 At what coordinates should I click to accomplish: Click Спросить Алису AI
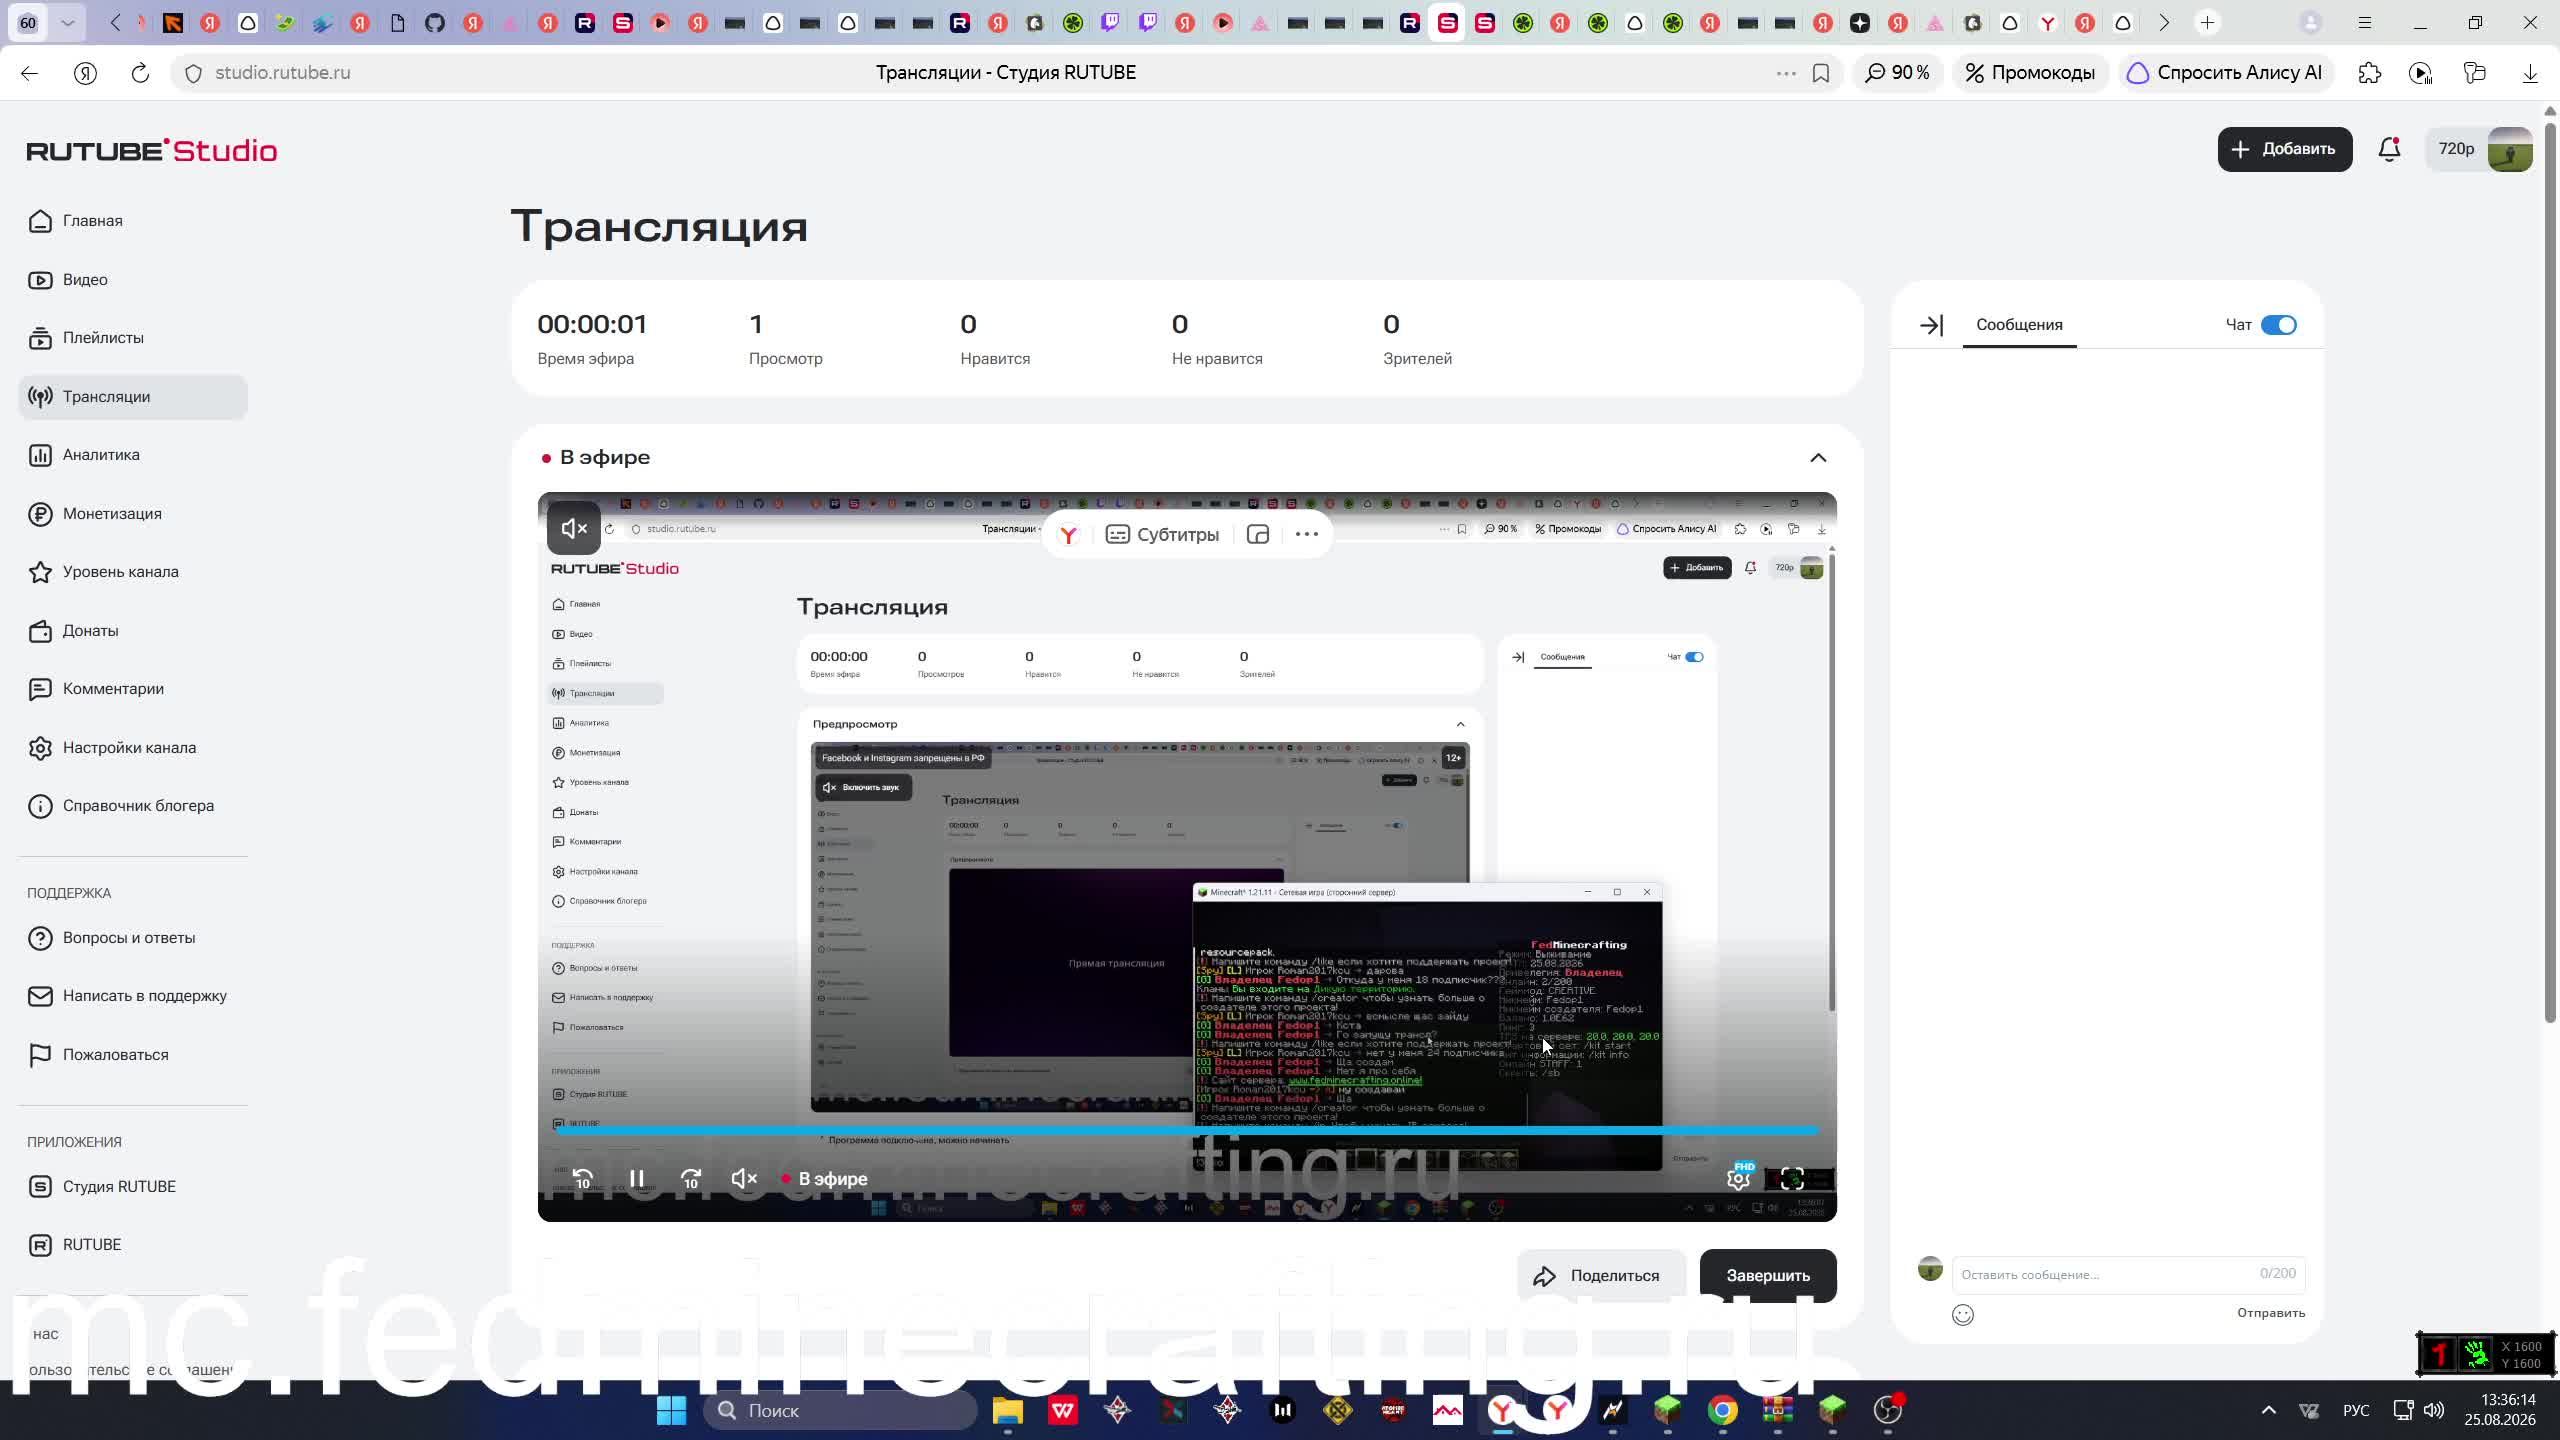(x=2225, y=73)
